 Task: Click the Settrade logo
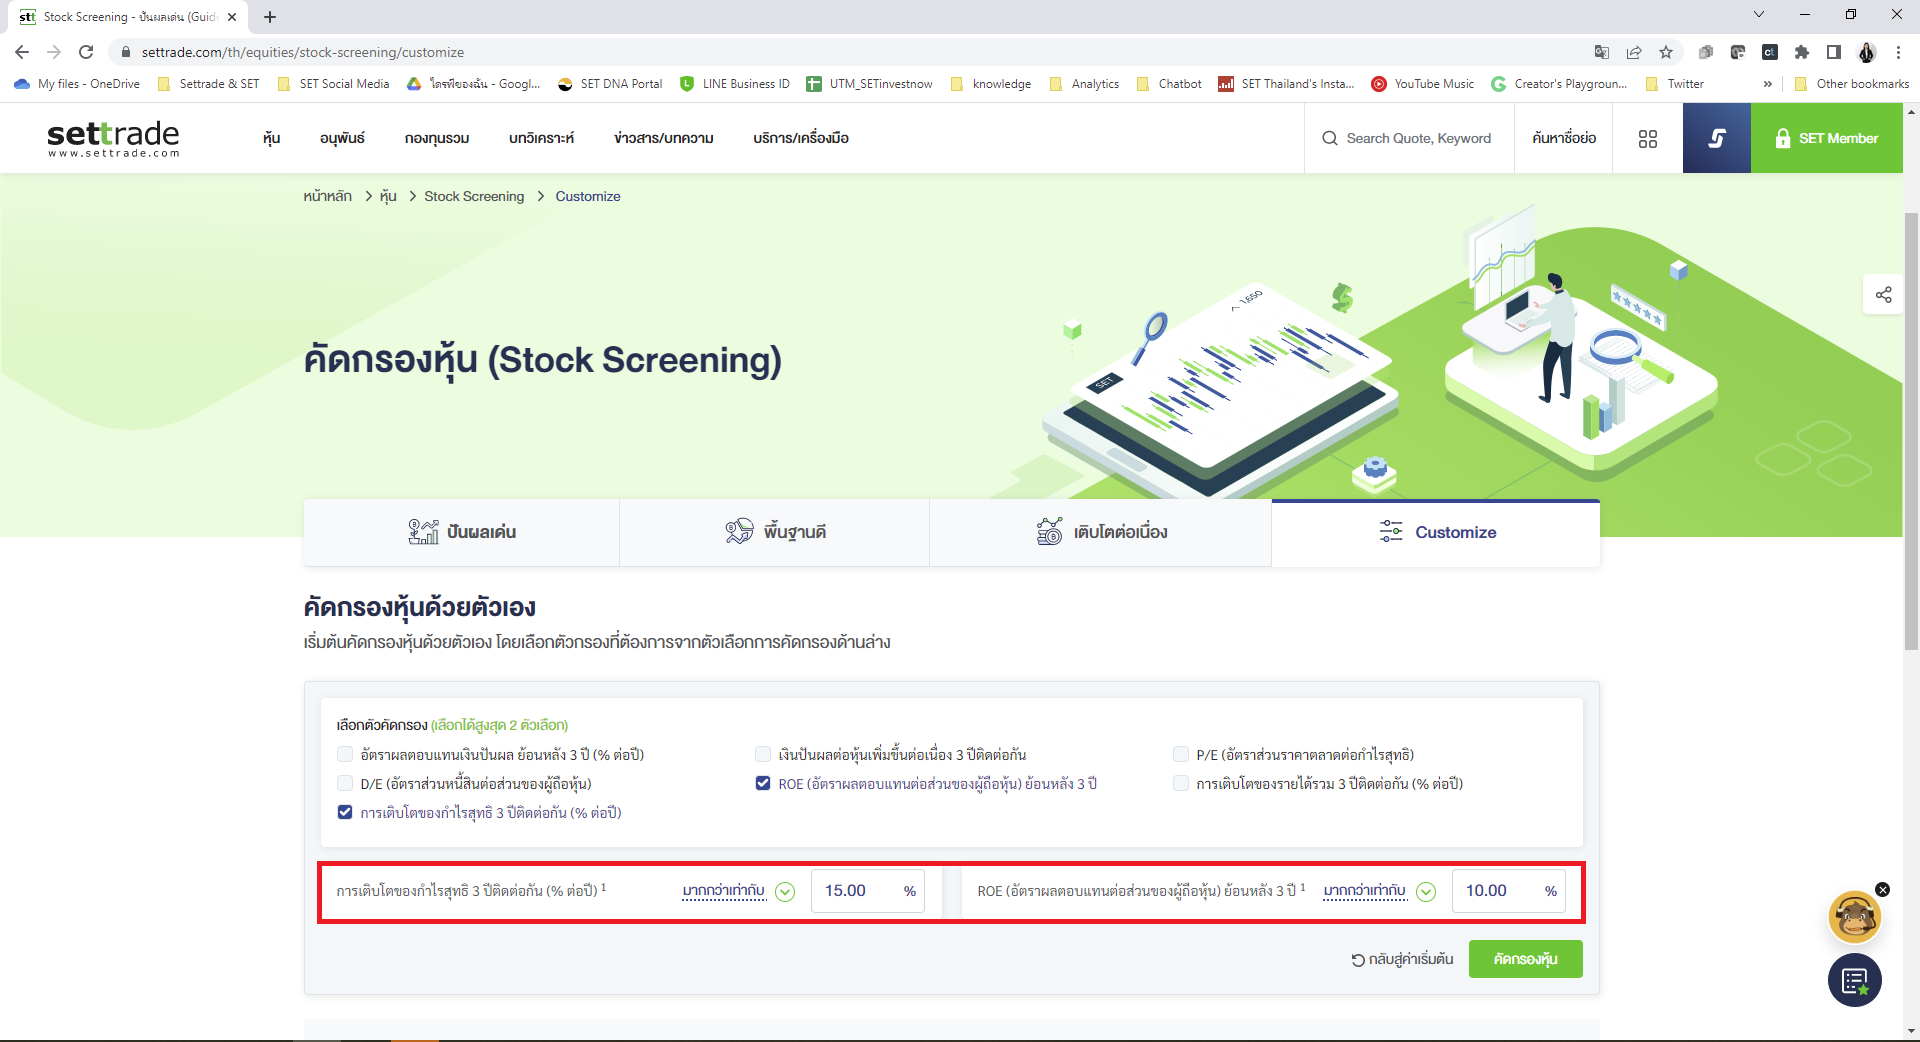tap(112, 138)
